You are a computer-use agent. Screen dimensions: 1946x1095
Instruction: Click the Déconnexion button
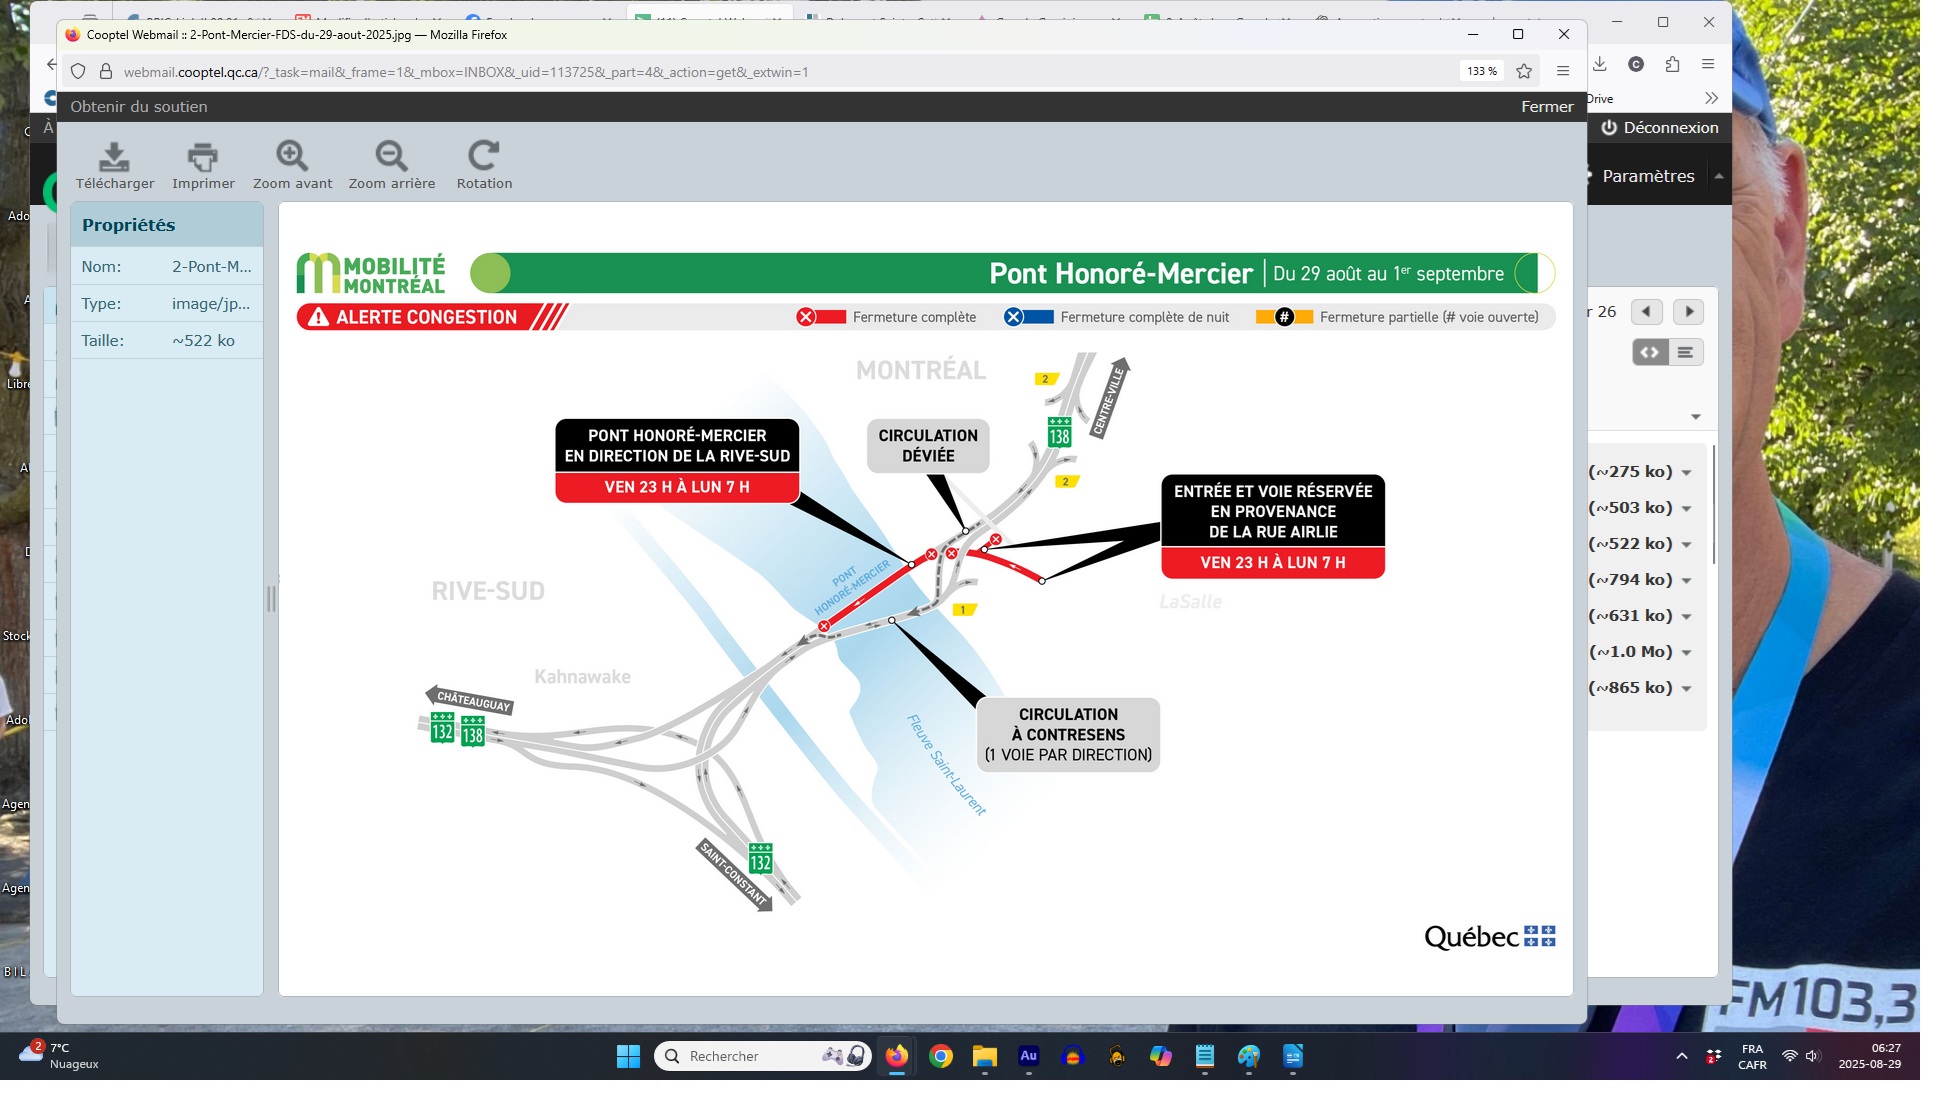pyautogui.click(x=1660, y=128)
